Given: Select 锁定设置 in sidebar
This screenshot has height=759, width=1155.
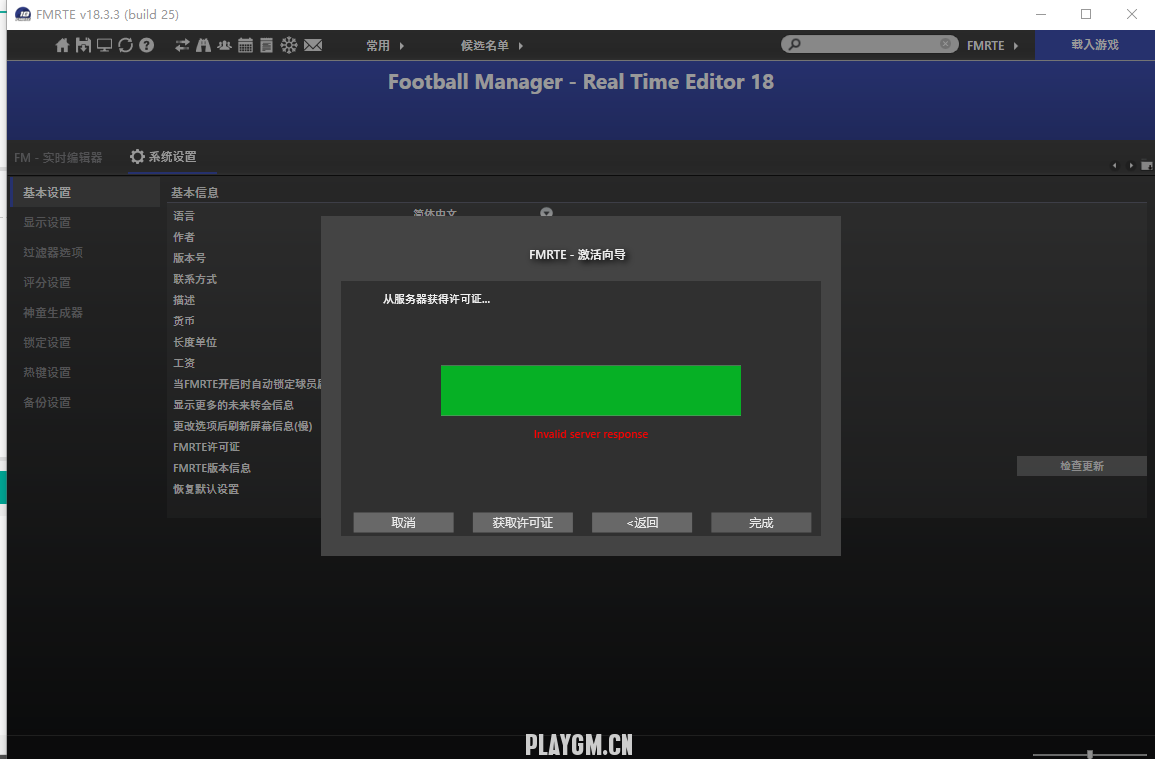Looking at the screenshot, I should (47, 343).
